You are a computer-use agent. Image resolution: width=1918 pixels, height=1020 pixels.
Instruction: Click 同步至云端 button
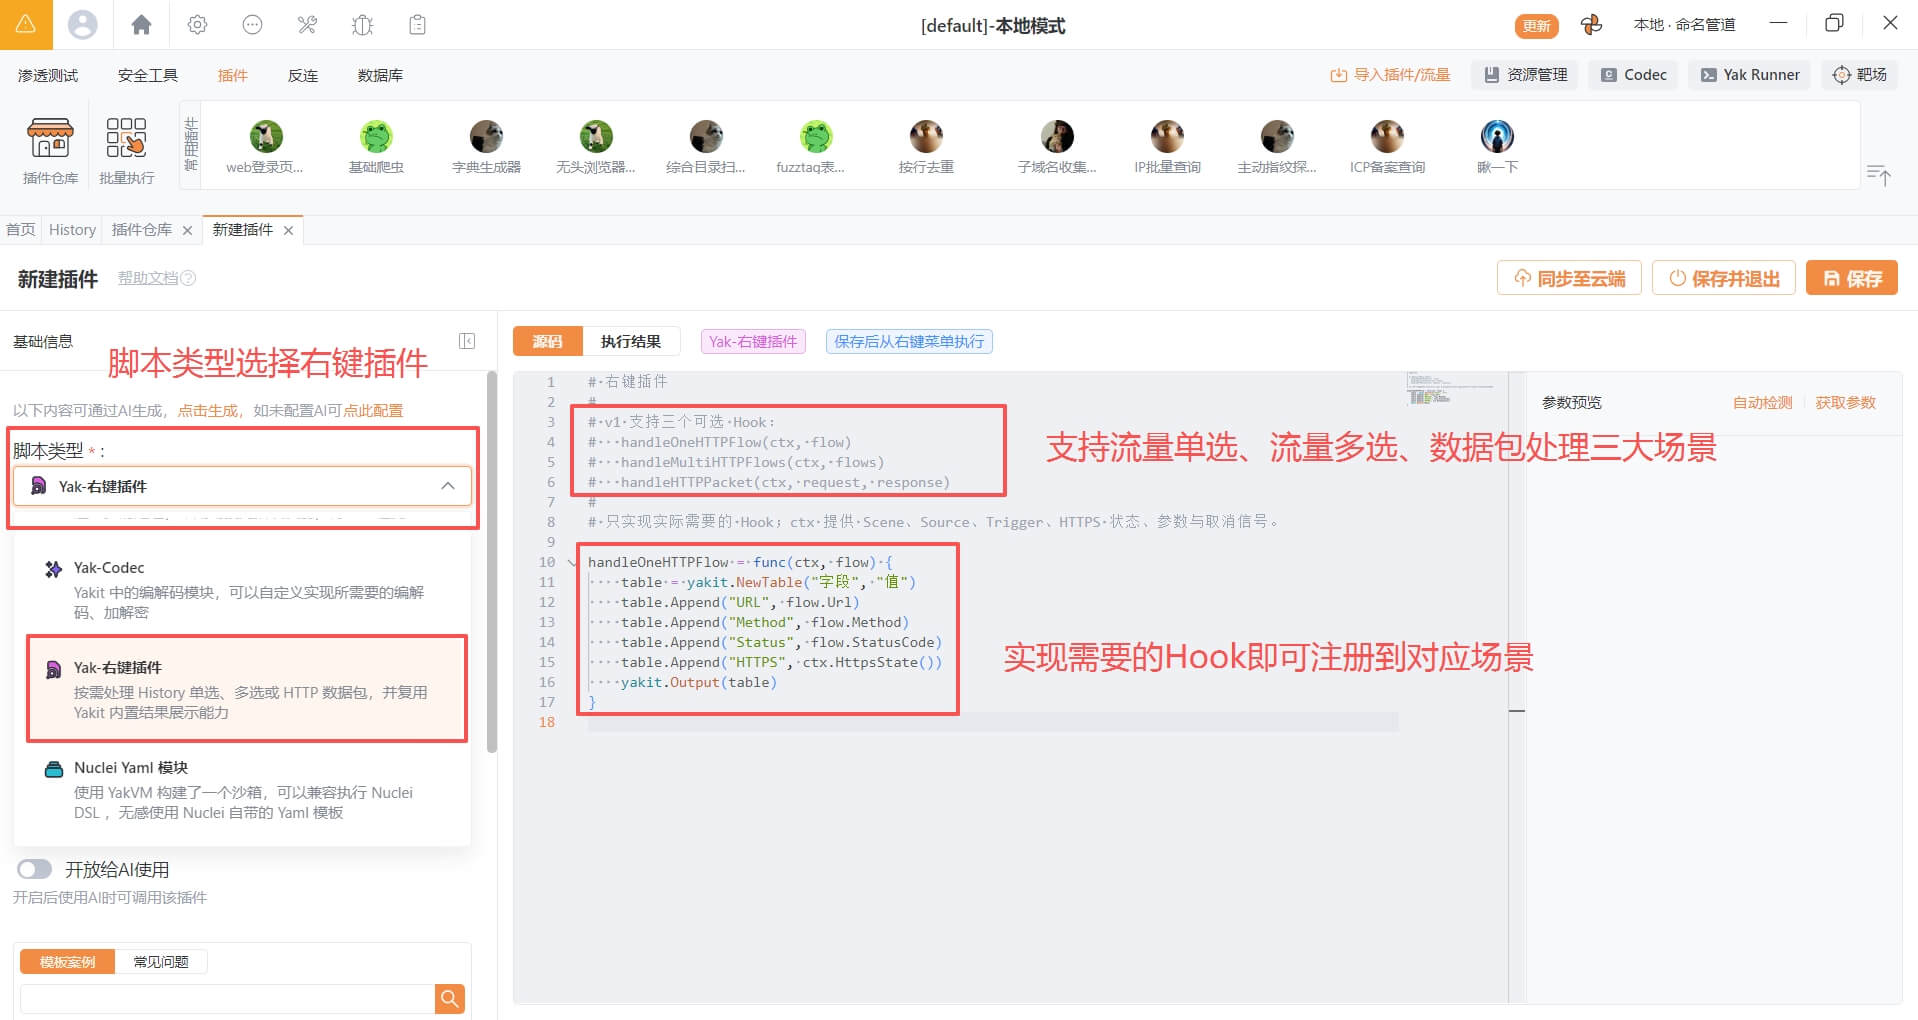coord(1569,278)
